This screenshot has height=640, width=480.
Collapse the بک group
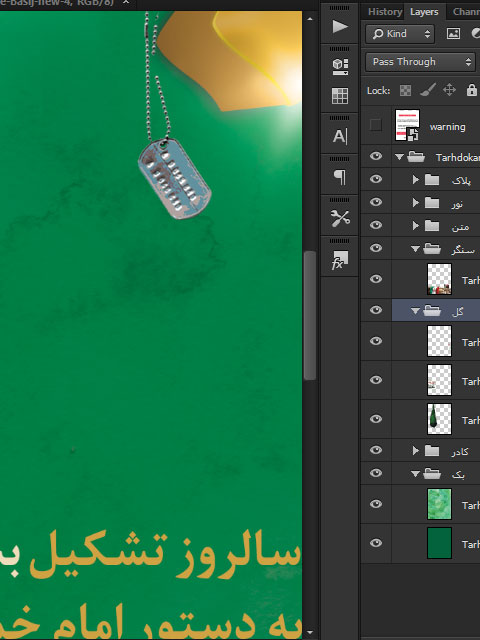(x=415, y=474)
